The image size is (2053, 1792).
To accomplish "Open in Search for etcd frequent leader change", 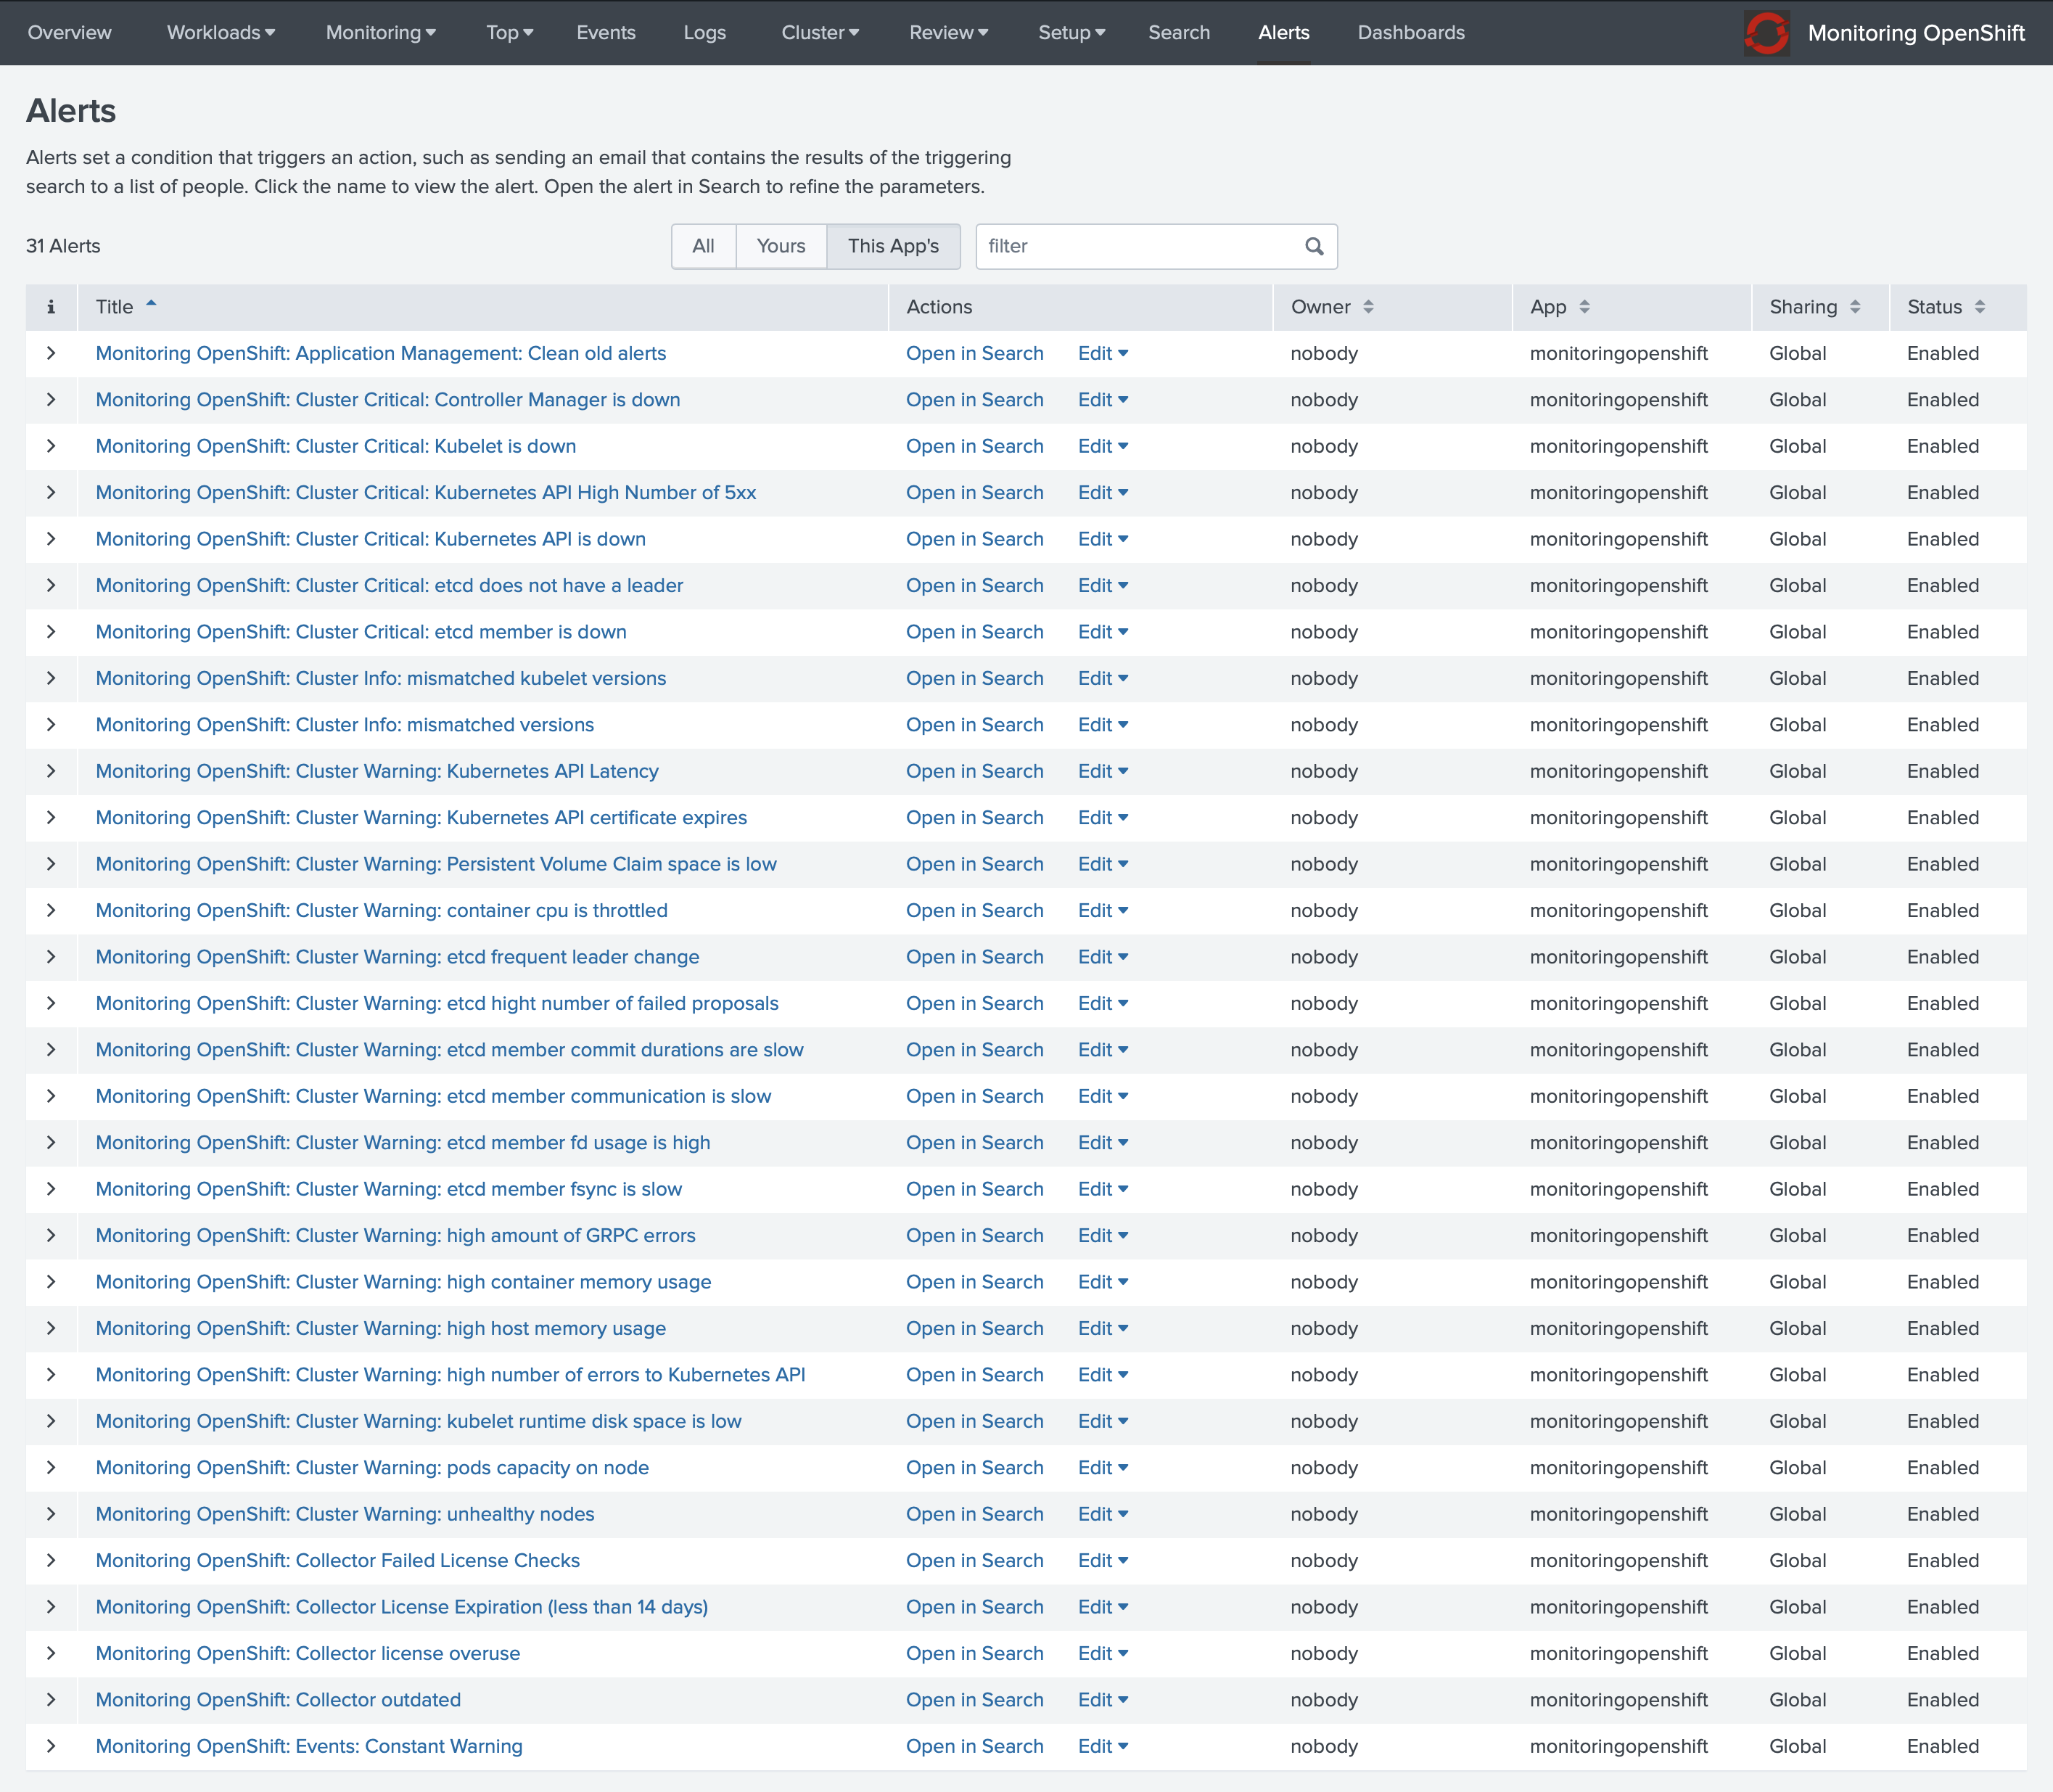I will (x=975, y=957).
